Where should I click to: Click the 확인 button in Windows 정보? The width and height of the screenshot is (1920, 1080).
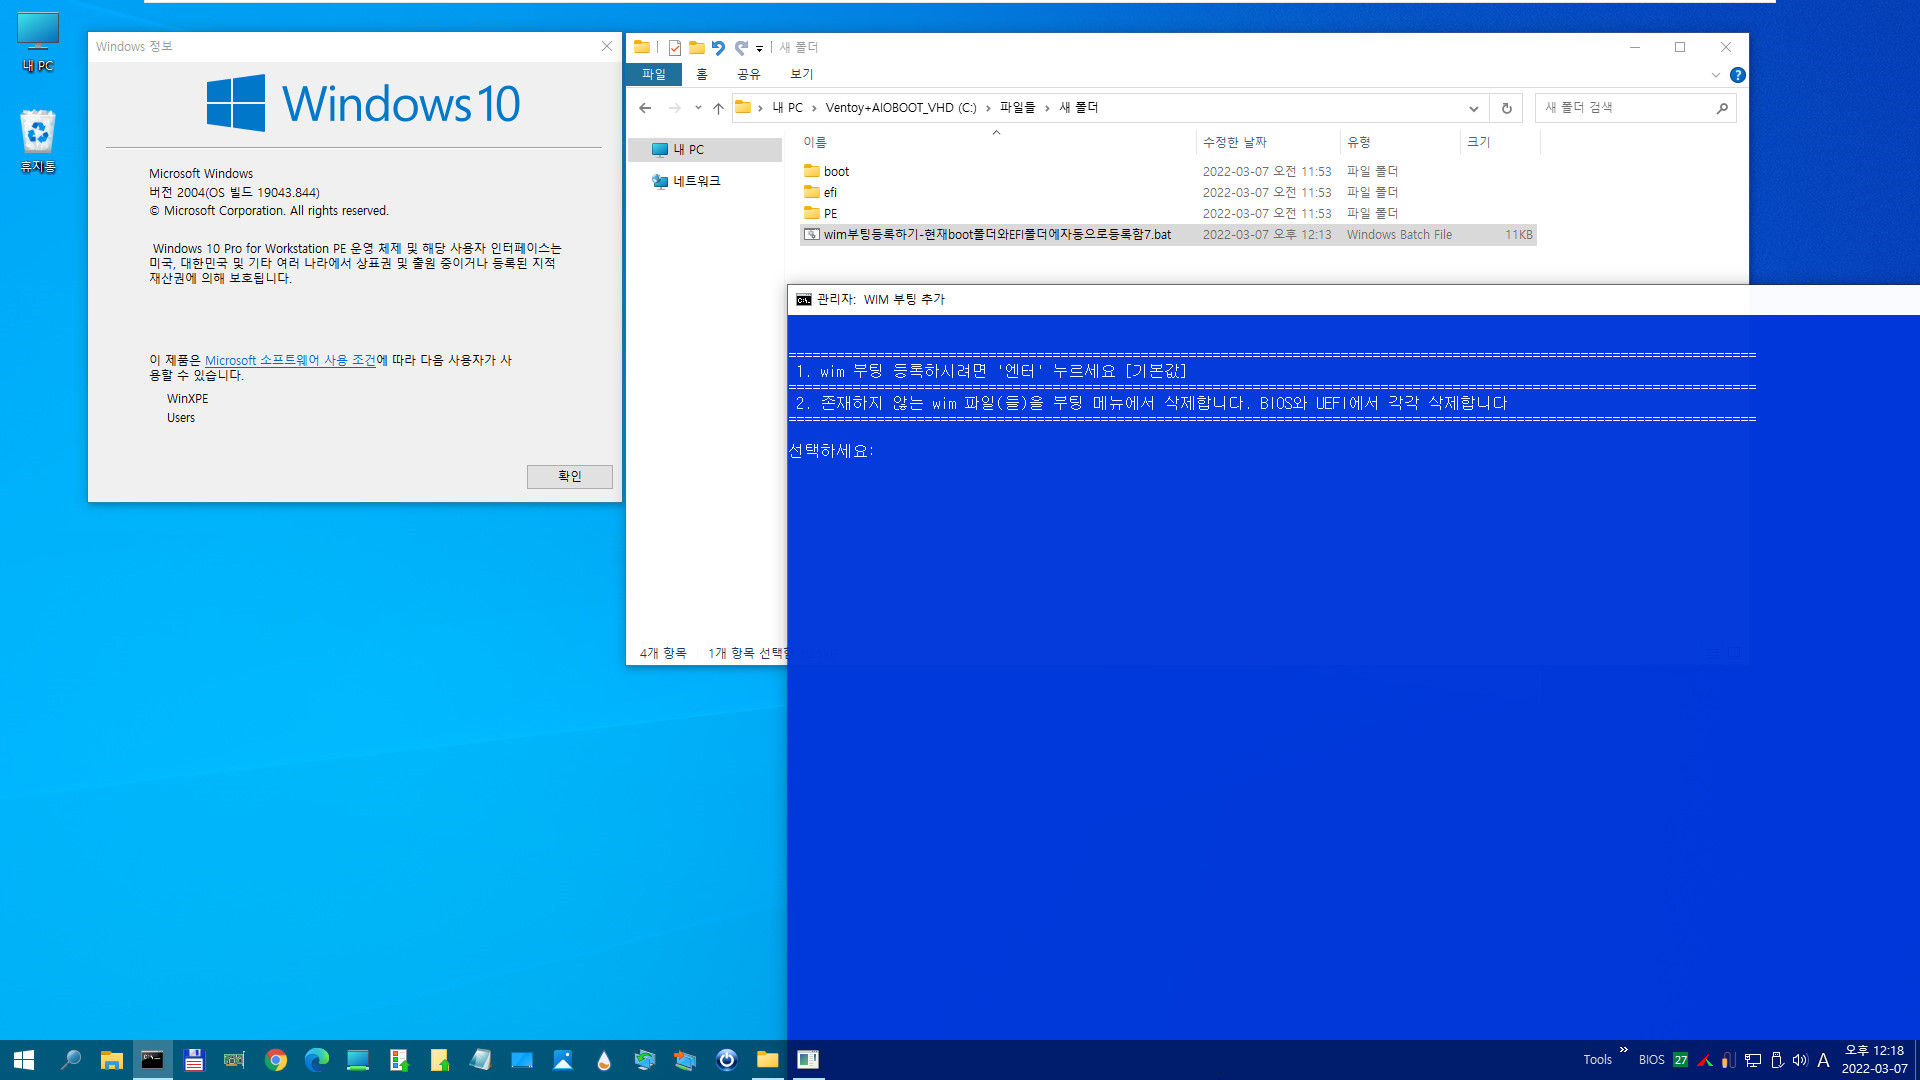[570, 477]
